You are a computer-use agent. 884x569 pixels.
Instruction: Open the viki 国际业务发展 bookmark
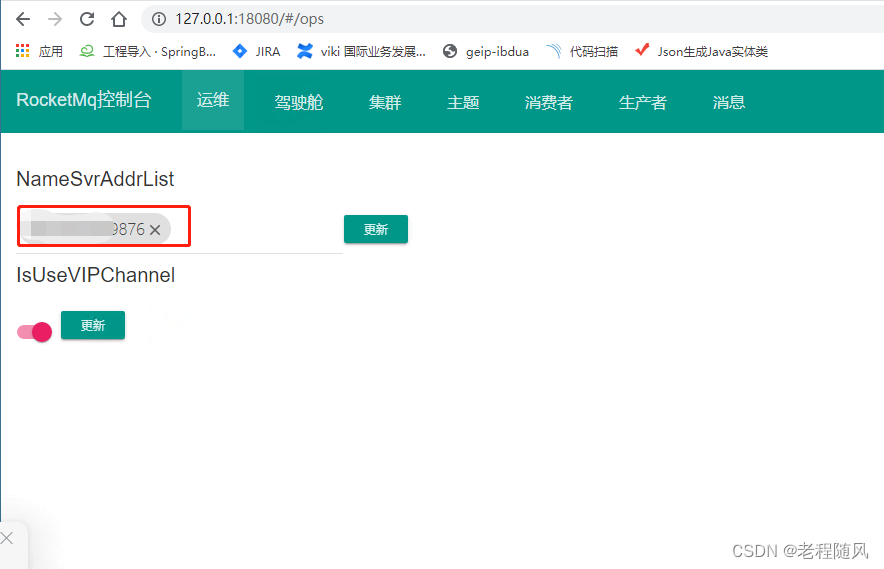pyautogui.click(x=361, y=51)
